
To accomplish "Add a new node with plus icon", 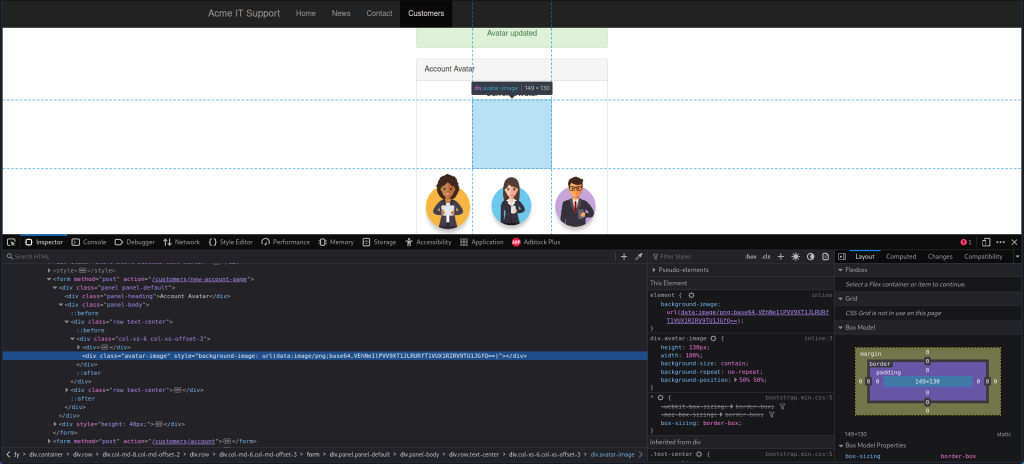I will pyautogui.click(x=624, y=257).
